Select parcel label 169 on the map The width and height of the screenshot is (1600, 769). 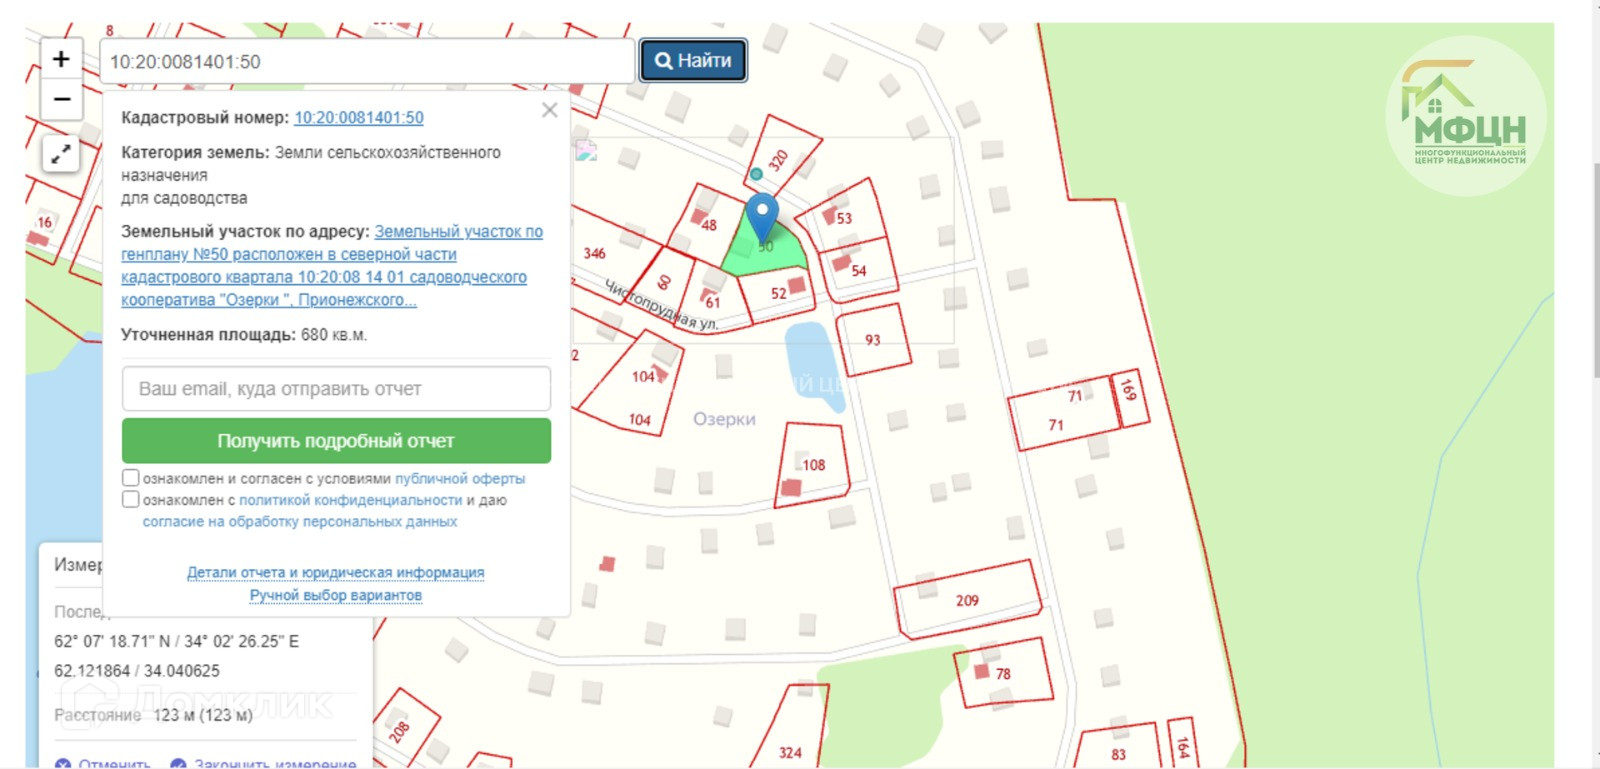(1129, 389)
